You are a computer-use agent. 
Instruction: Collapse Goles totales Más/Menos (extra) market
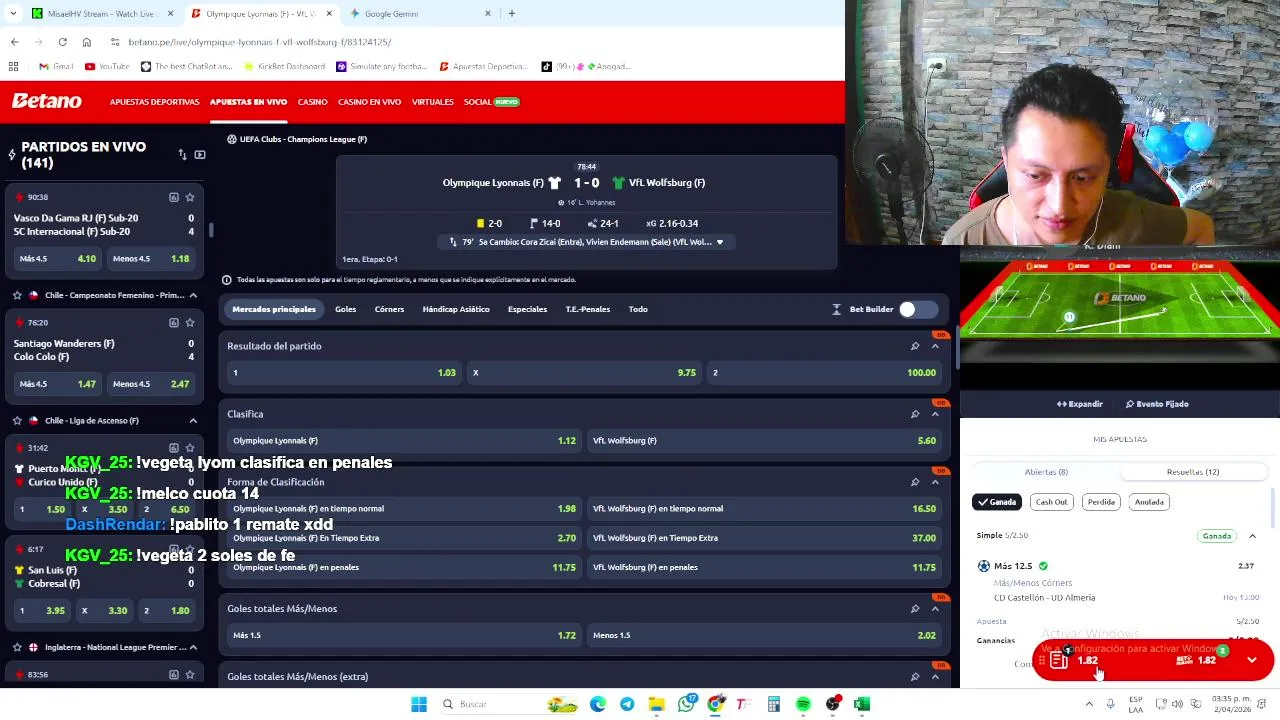pyautogui.click(x=935, y=677)
